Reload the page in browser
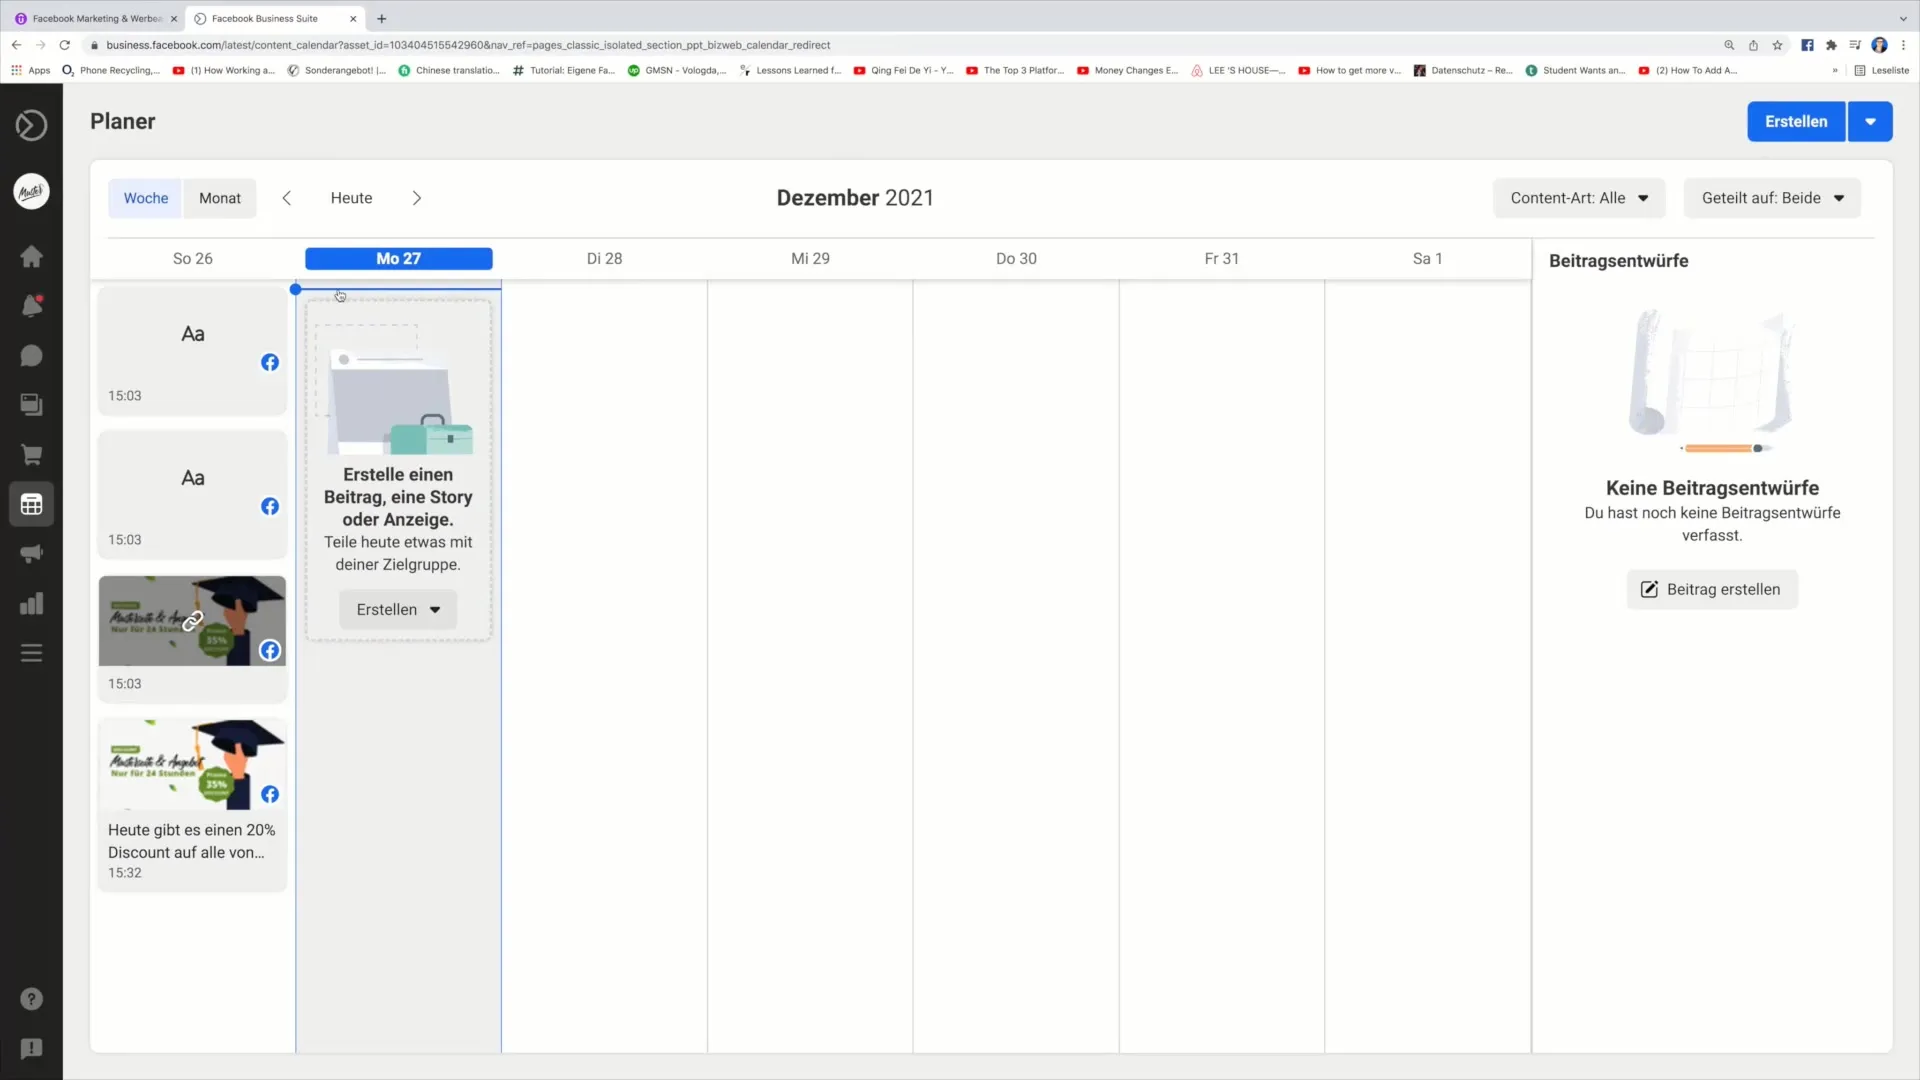 [65, 45]
